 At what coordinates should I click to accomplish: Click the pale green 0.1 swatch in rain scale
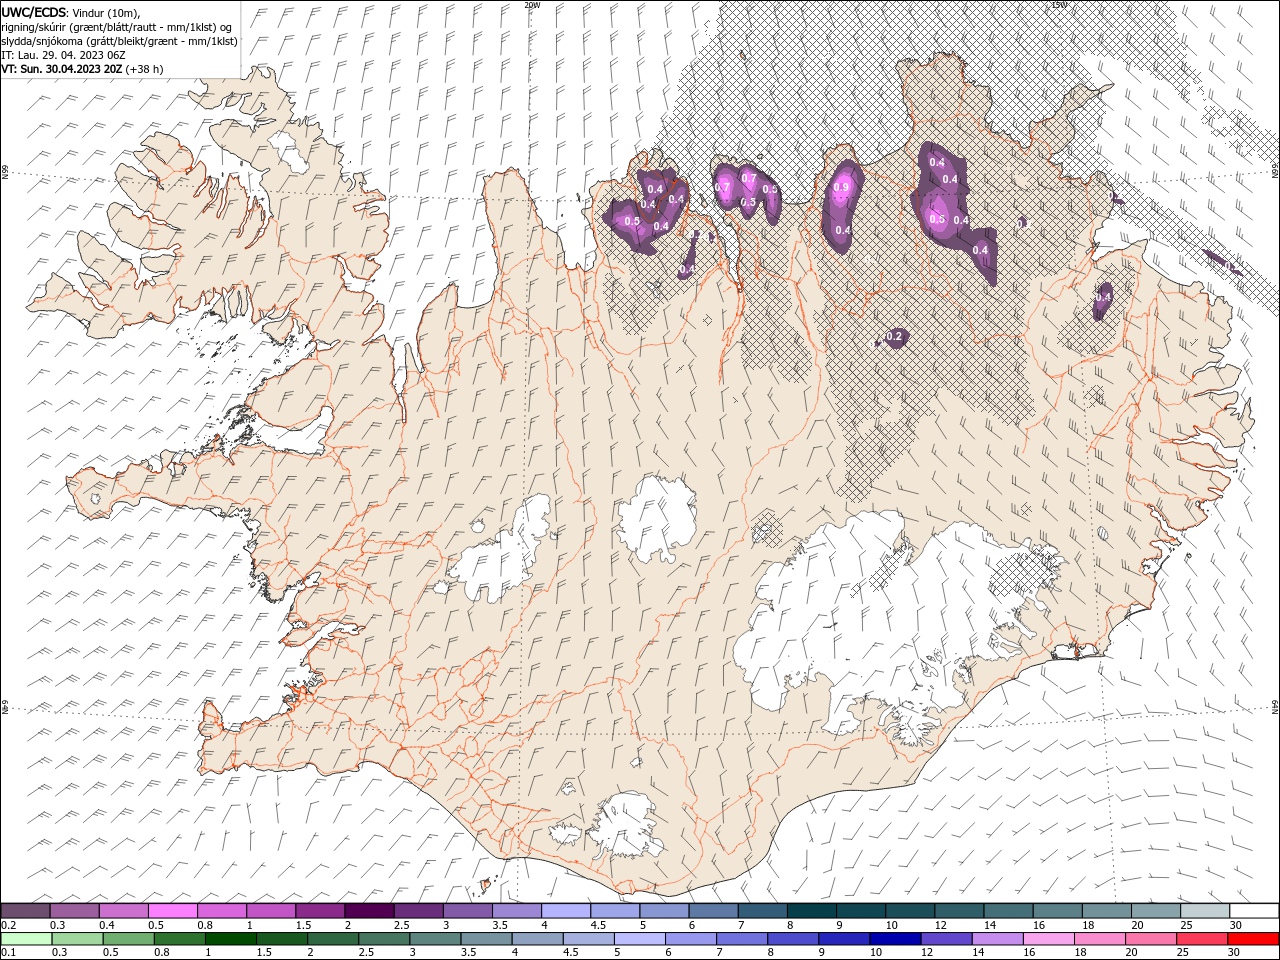click(26, 939)
